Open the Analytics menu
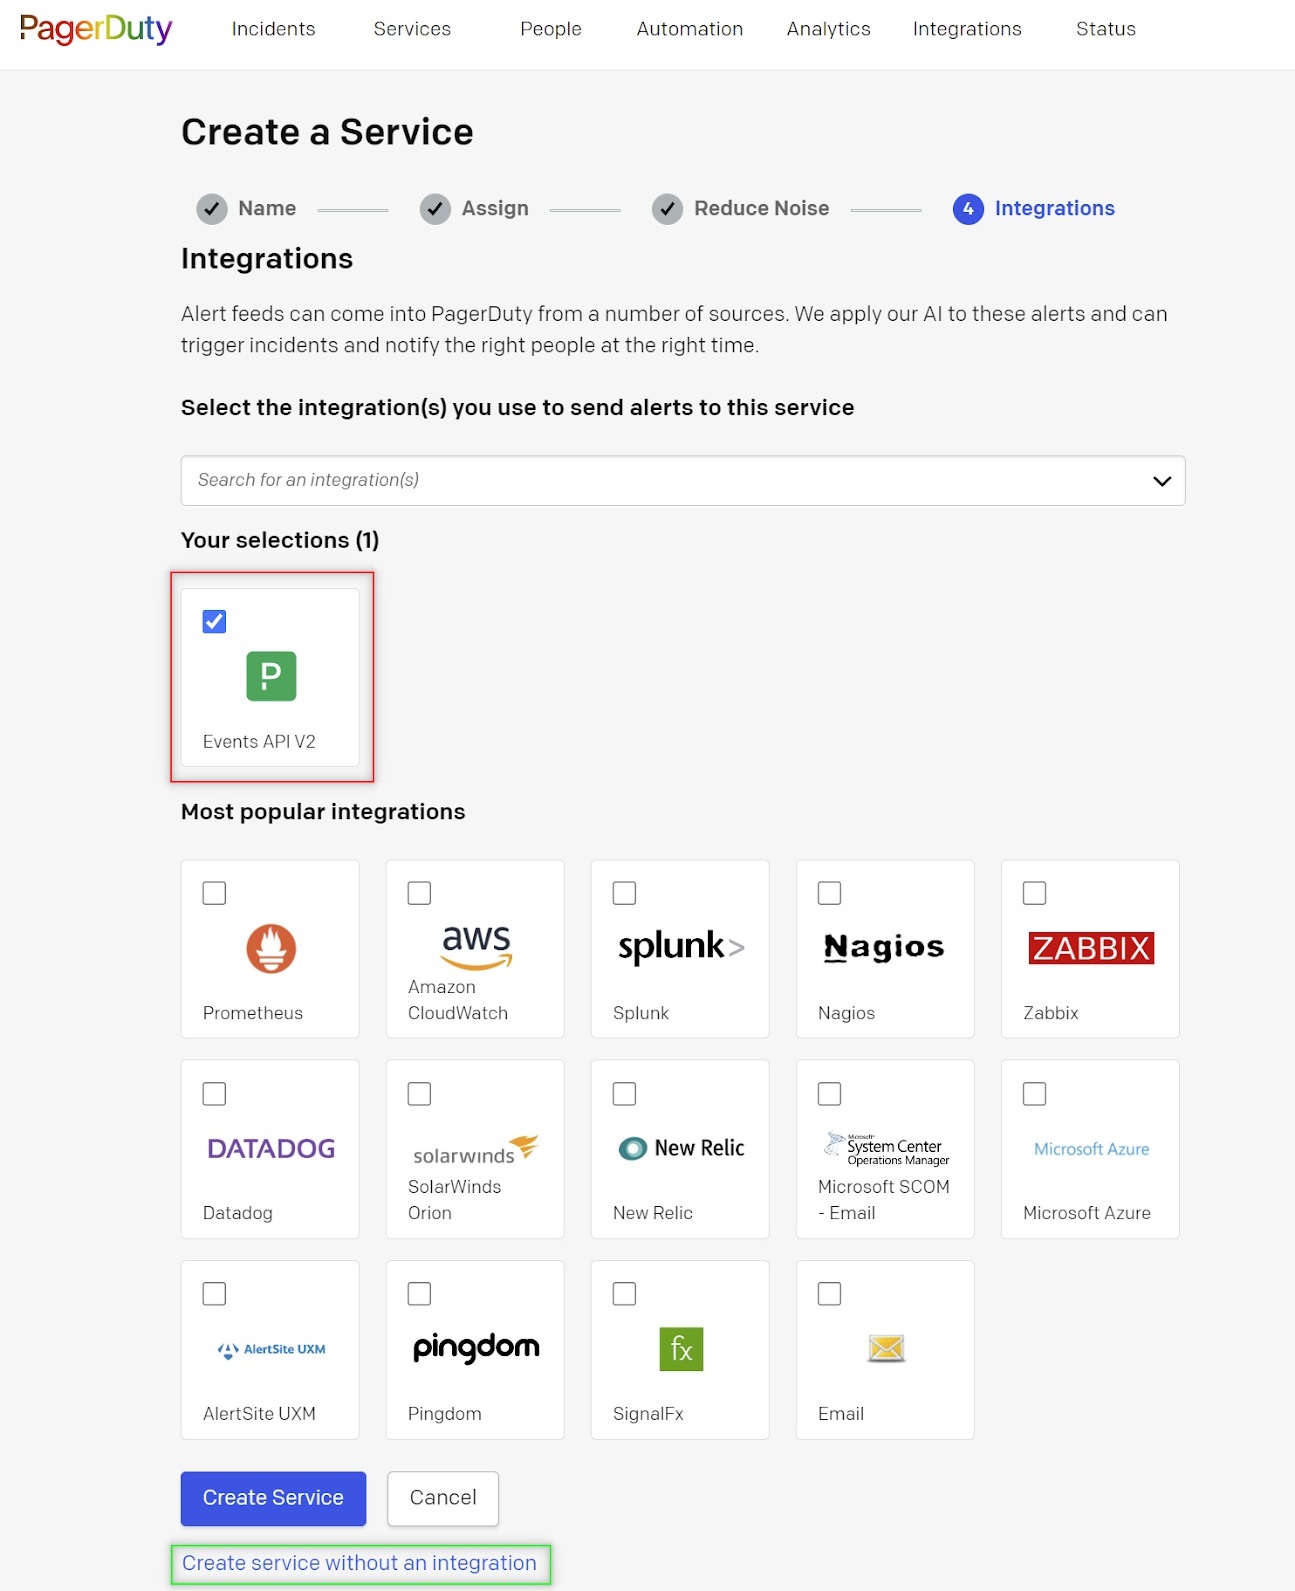Viewport: 1295px width, 1591px height. tap(827, 29)
